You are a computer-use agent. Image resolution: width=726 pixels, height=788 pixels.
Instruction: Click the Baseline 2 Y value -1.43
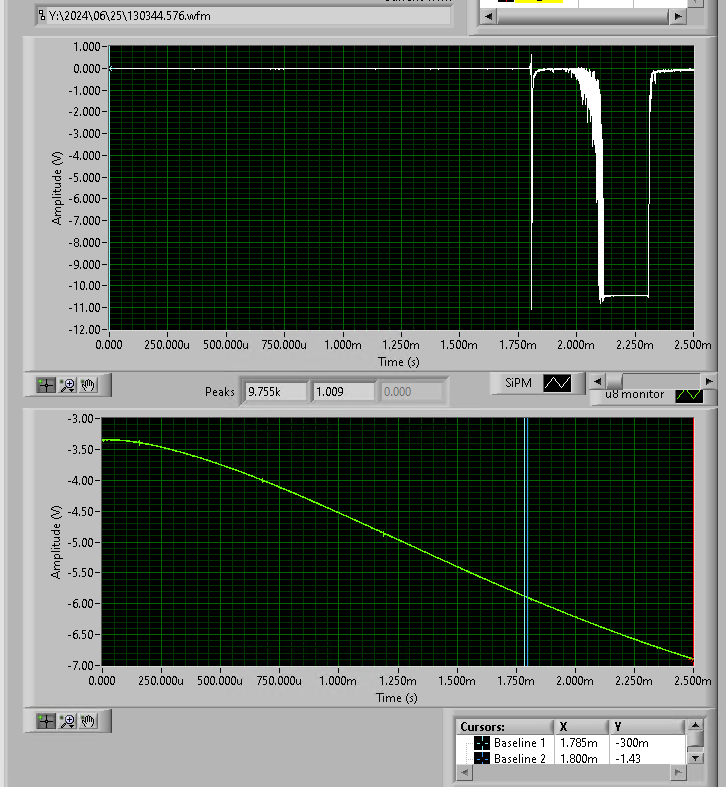[628, 758]
